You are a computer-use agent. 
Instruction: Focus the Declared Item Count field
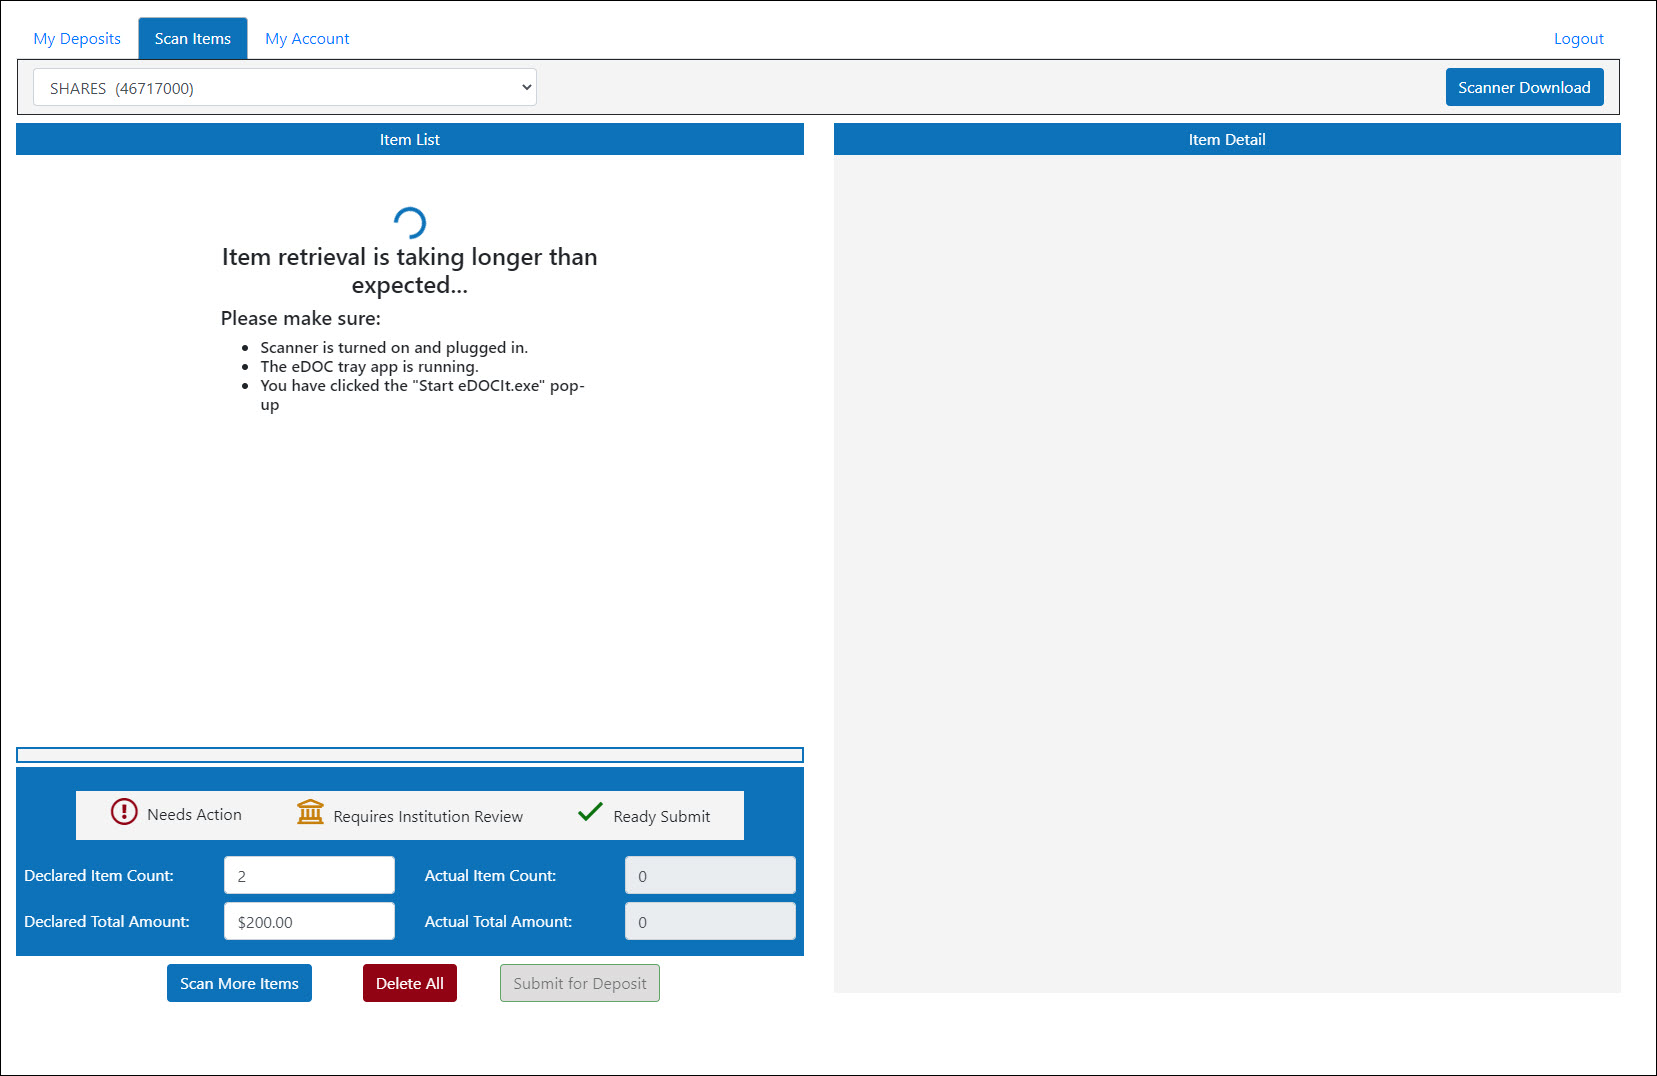[309, 876]
